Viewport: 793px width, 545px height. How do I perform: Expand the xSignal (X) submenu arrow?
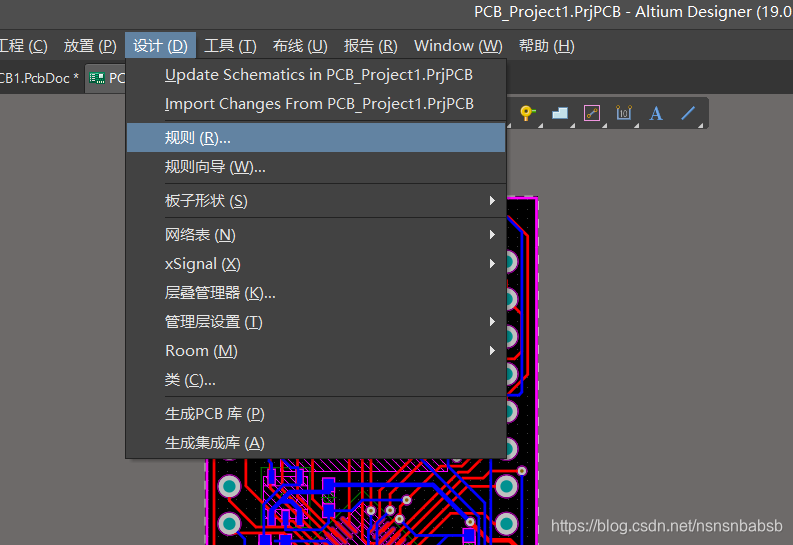[x=492, y=263]
